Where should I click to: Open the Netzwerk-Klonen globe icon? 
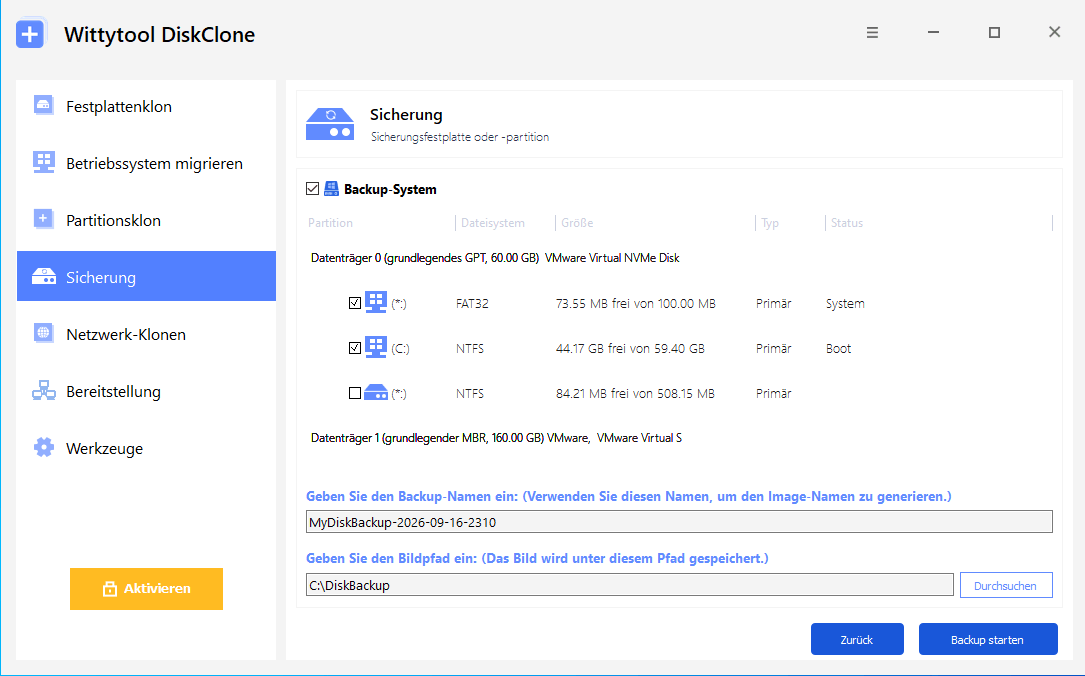pyautogui.click(x=44, y=334)
